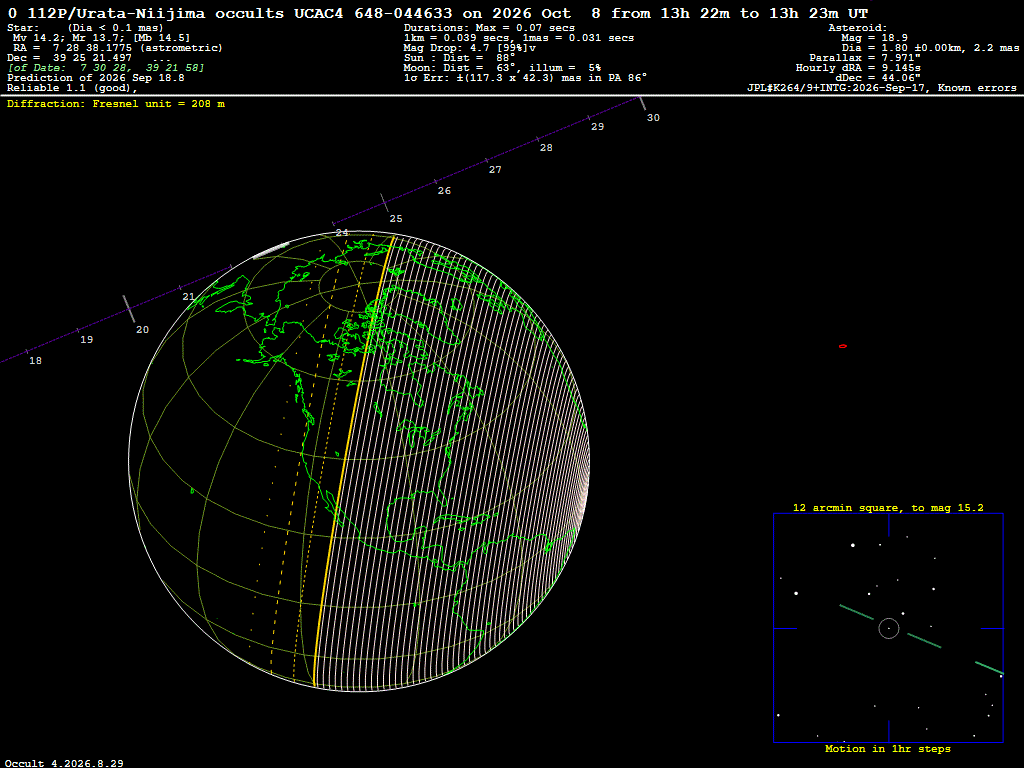1024x768 pixels.
Task: Click the target star circle in finder chart
Action: point(889,628)
